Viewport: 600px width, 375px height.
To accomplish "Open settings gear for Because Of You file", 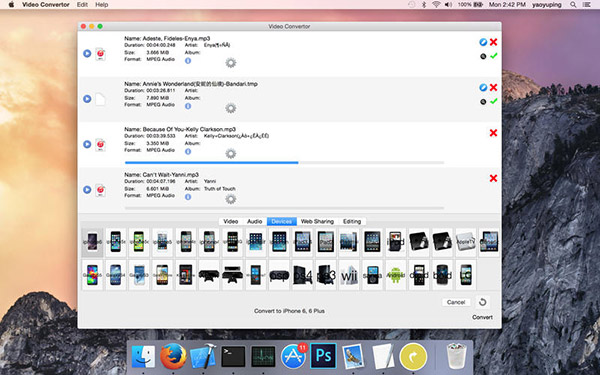I will tap(230, 153).
